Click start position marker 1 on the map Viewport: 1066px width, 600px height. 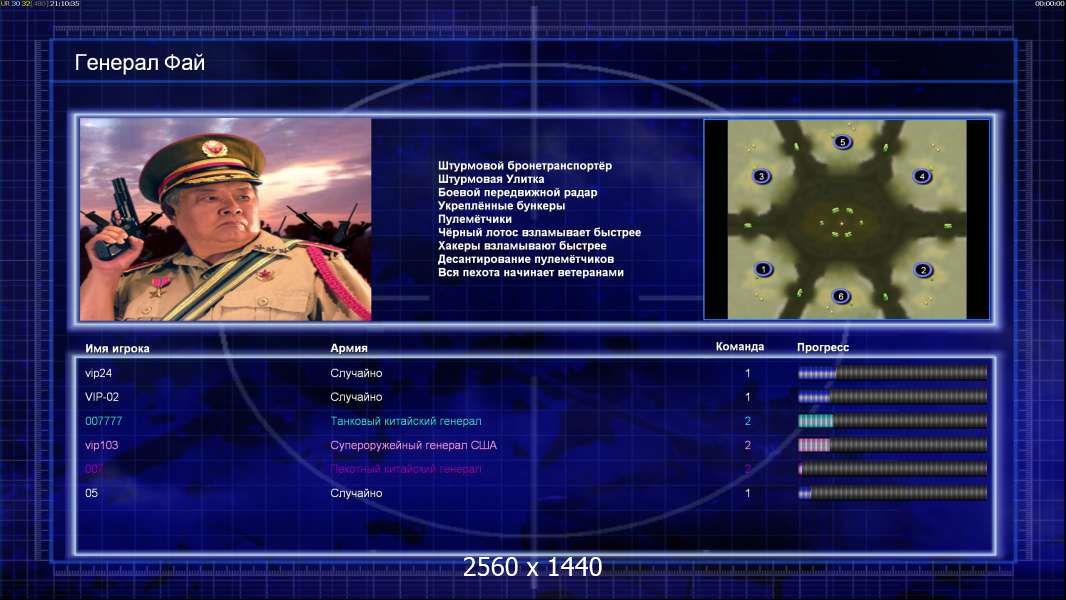[x=763, y=269]
